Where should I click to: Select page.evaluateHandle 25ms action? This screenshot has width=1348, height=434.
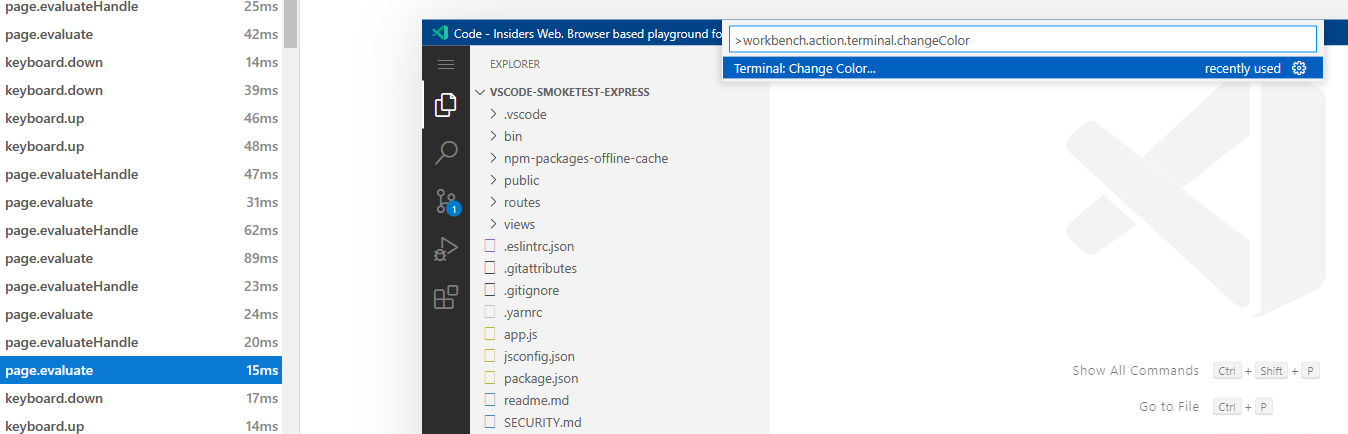[141, 7]
